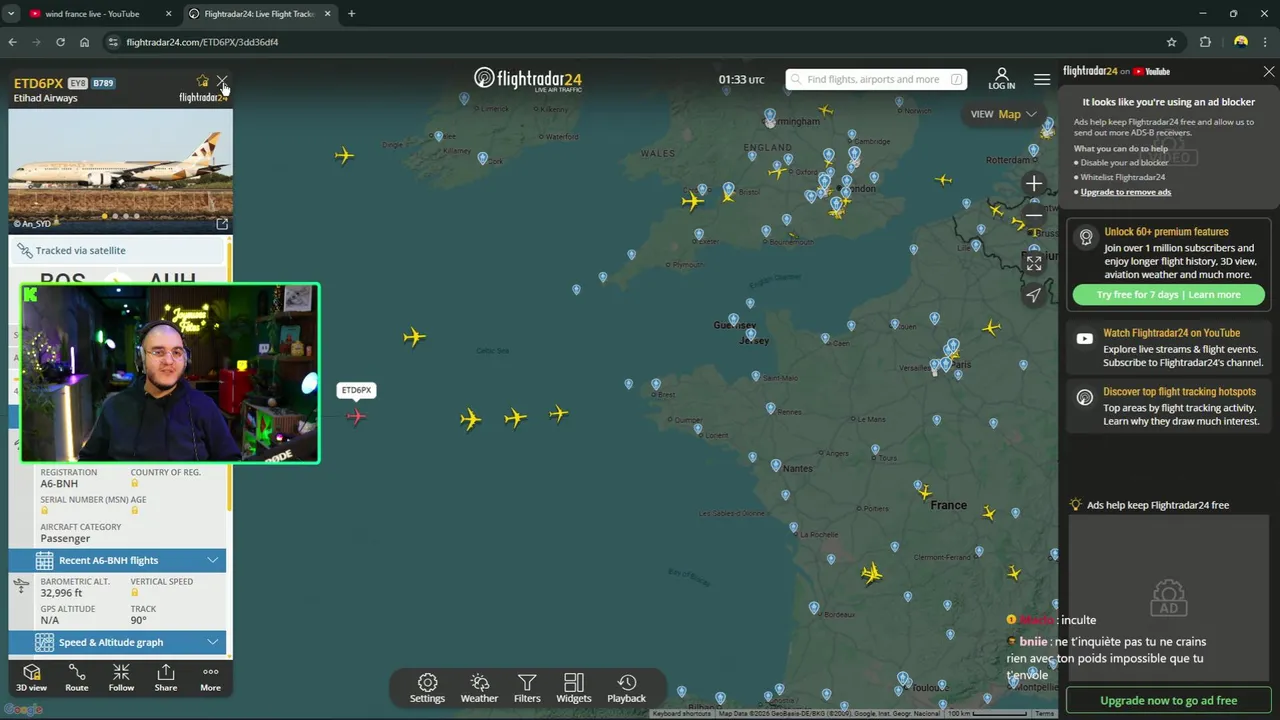The width and height of the screenshot is (1280, 720).
Task: Click the B789 aircraft type badge
Action: click(103, 84)
